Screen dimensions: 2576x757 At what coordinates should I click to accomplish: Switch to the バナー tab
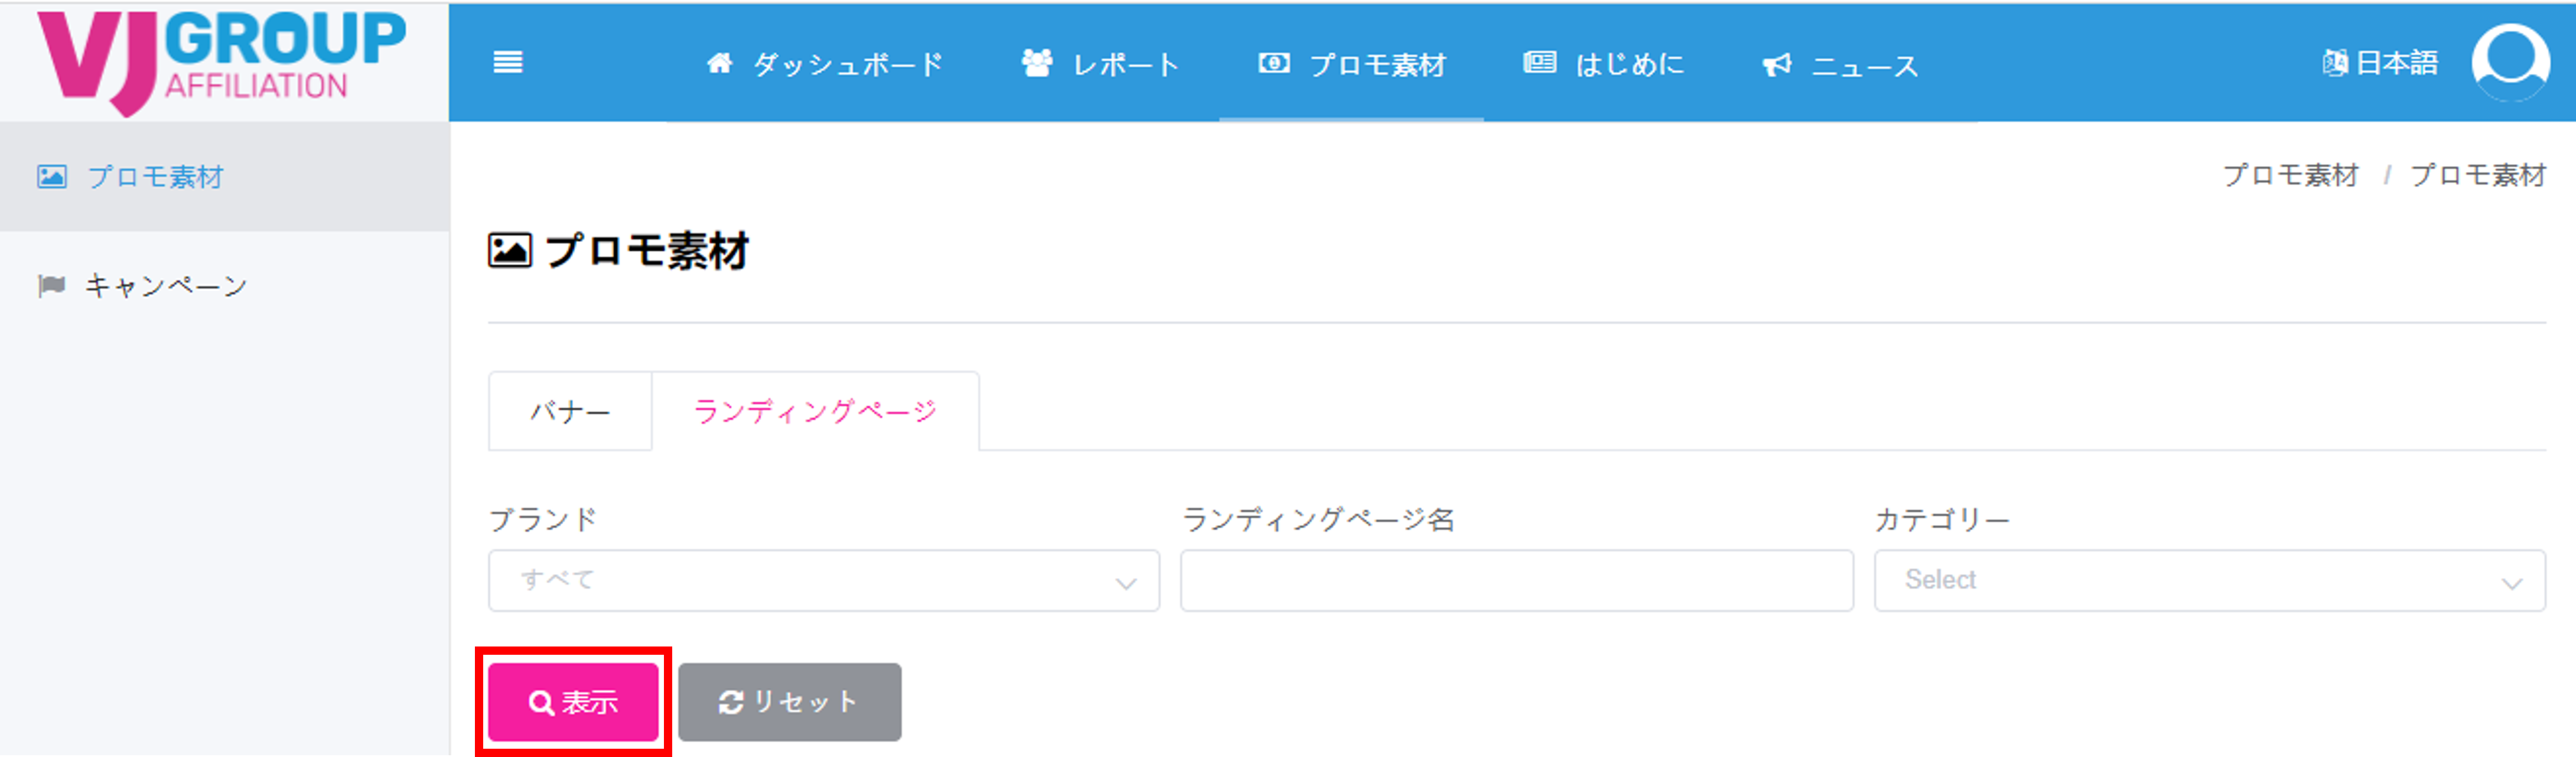[570, 411]
